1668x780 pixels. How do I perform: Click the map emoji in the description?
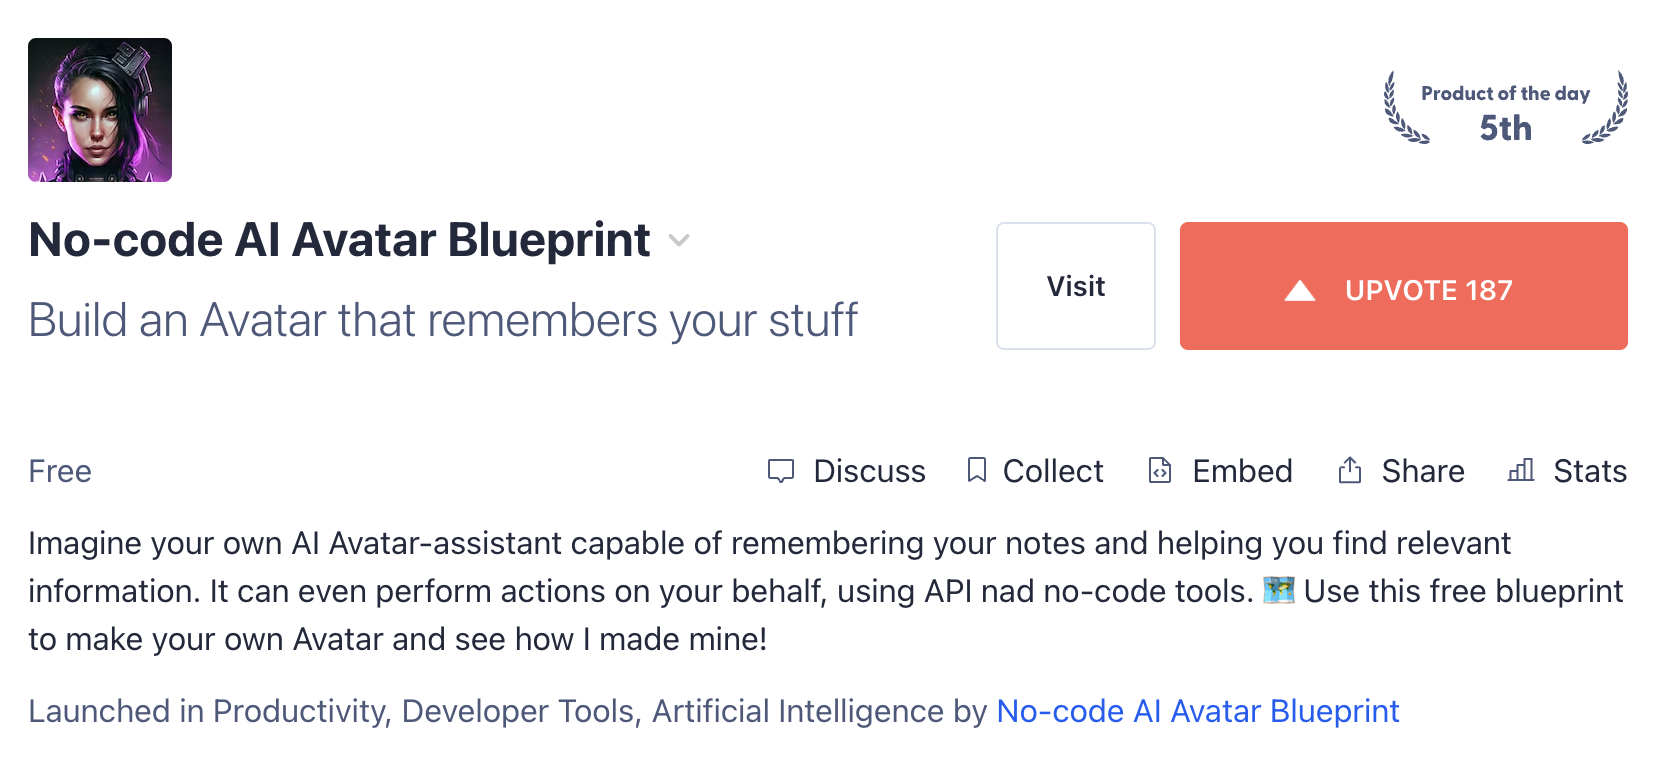click(1279, 591)
